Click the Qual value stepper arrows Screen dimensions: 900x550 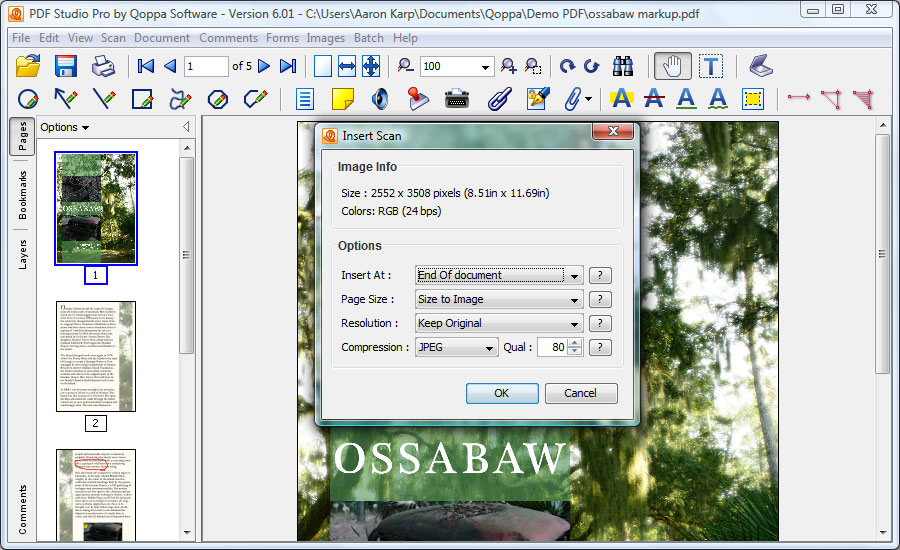575,347
